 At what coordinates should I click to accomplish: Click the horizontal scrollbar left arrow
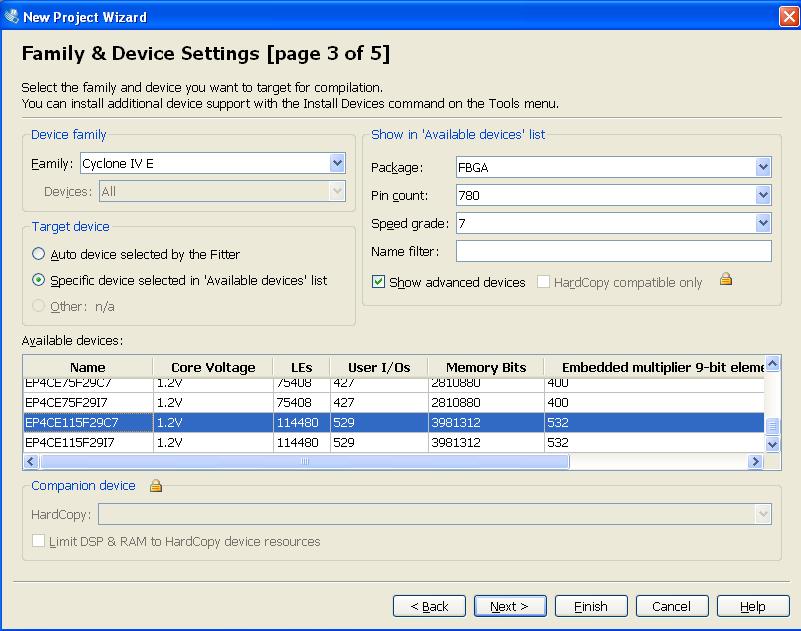(x=31, y=461)
